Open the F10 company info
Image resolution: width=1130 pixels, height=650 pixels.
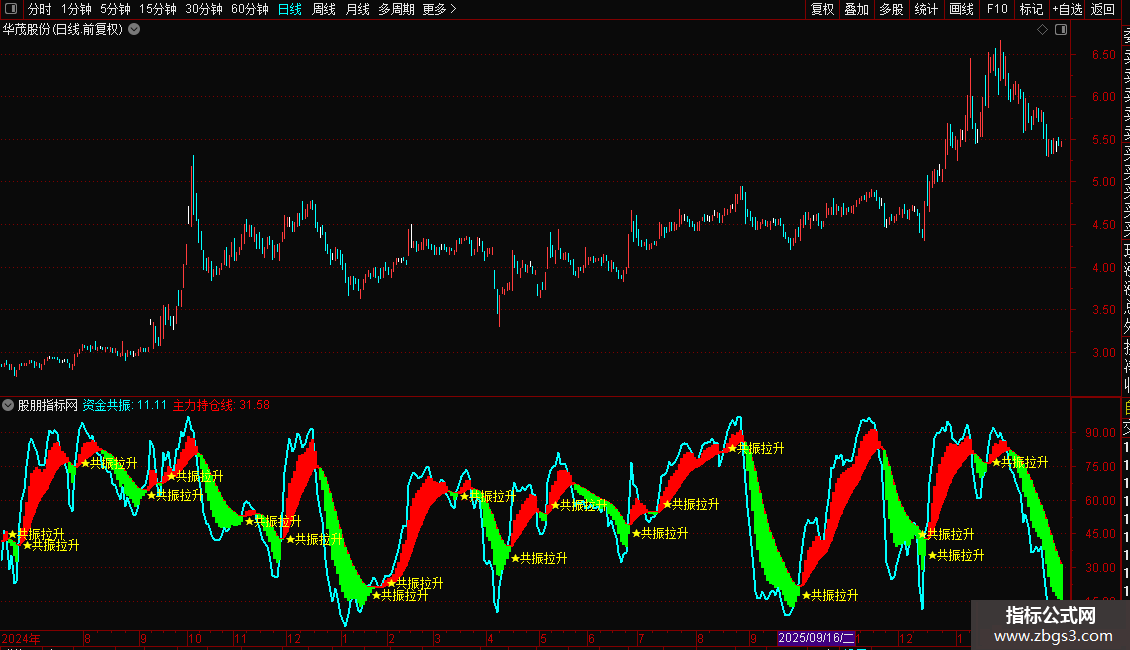(997, 9)
